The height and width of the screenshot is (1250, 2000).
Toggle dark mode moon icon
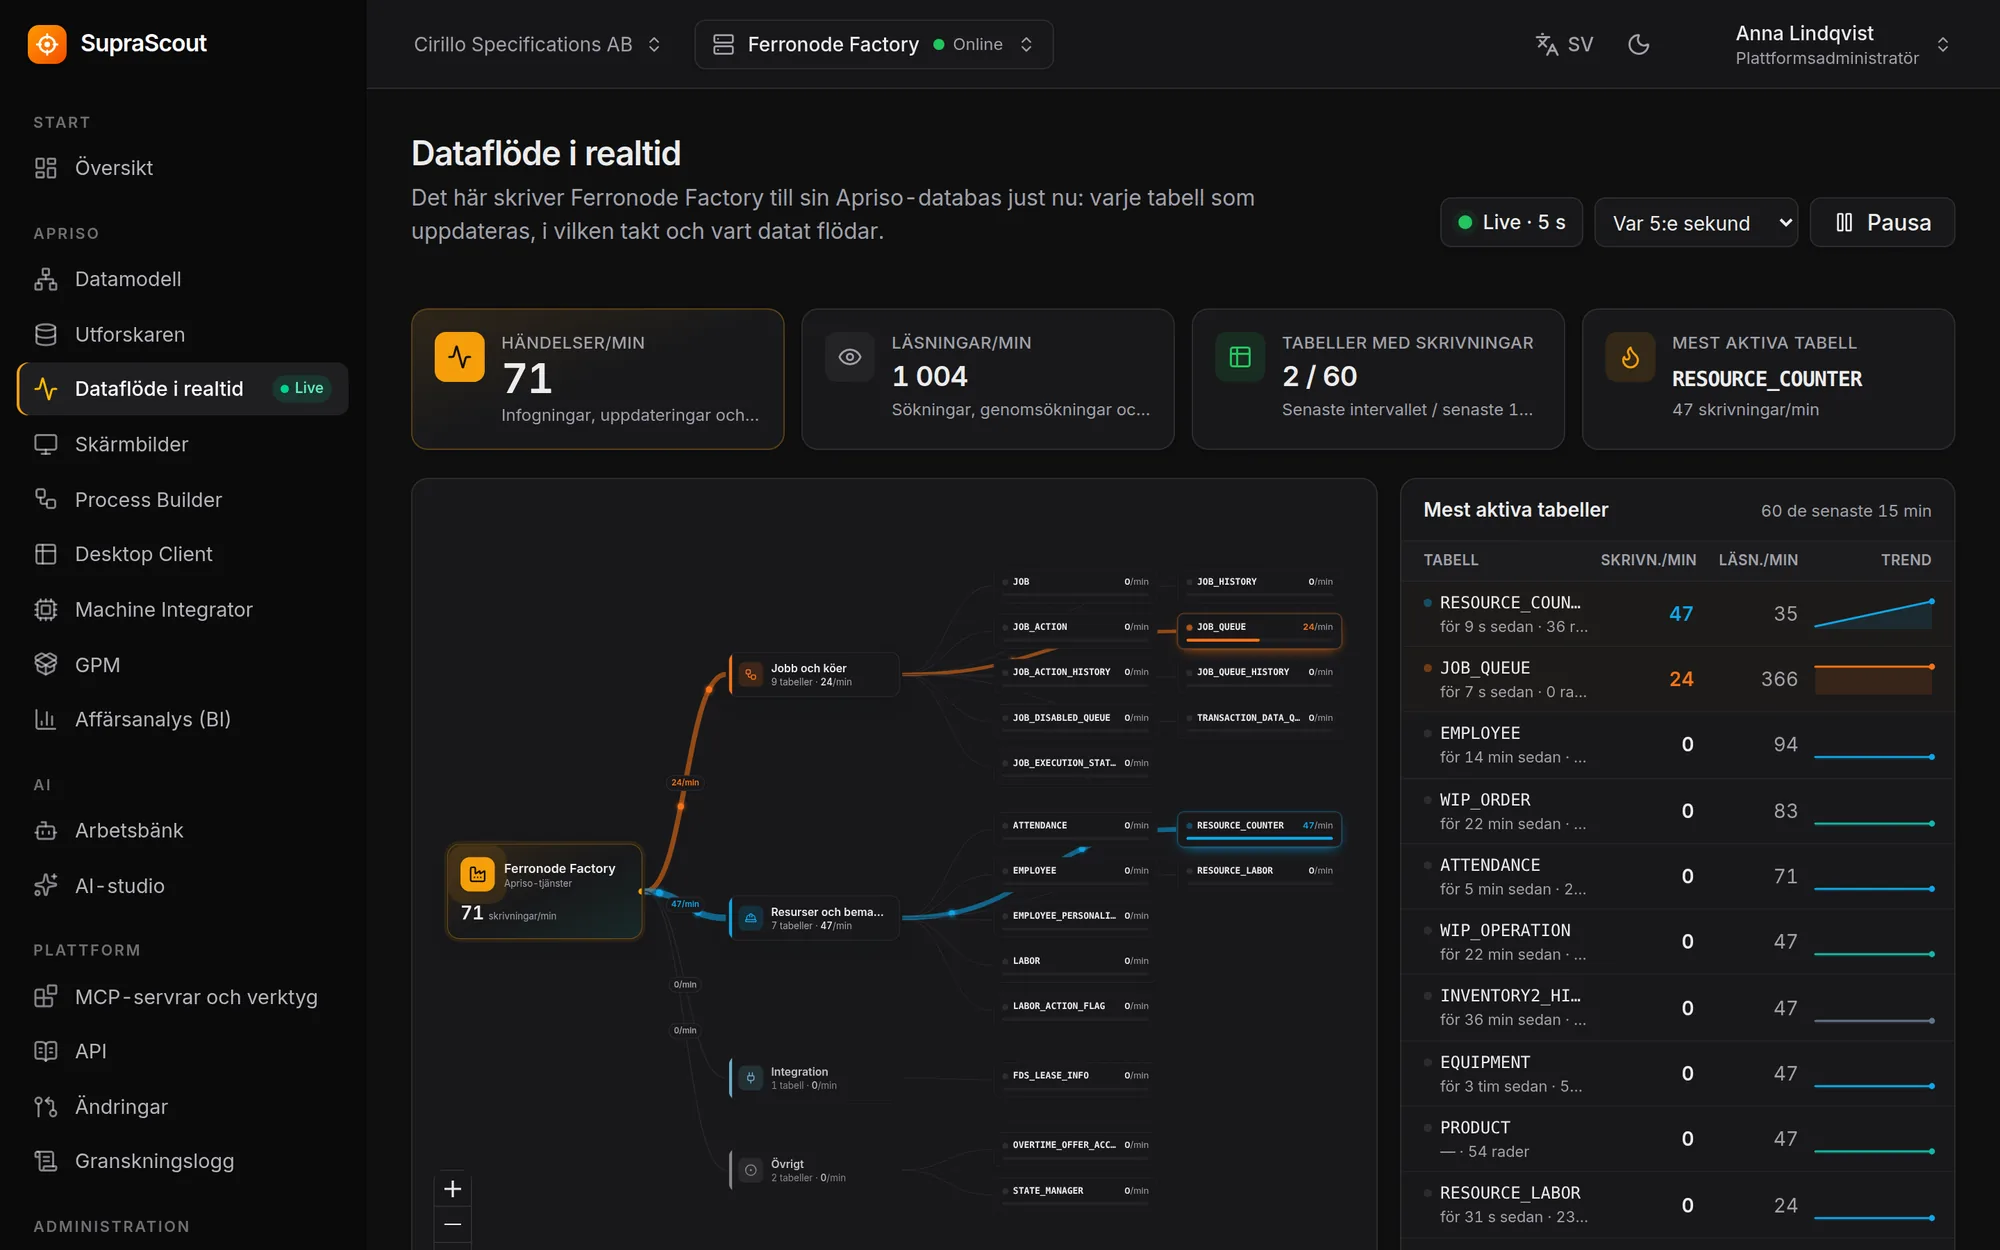pos(1638,44)
